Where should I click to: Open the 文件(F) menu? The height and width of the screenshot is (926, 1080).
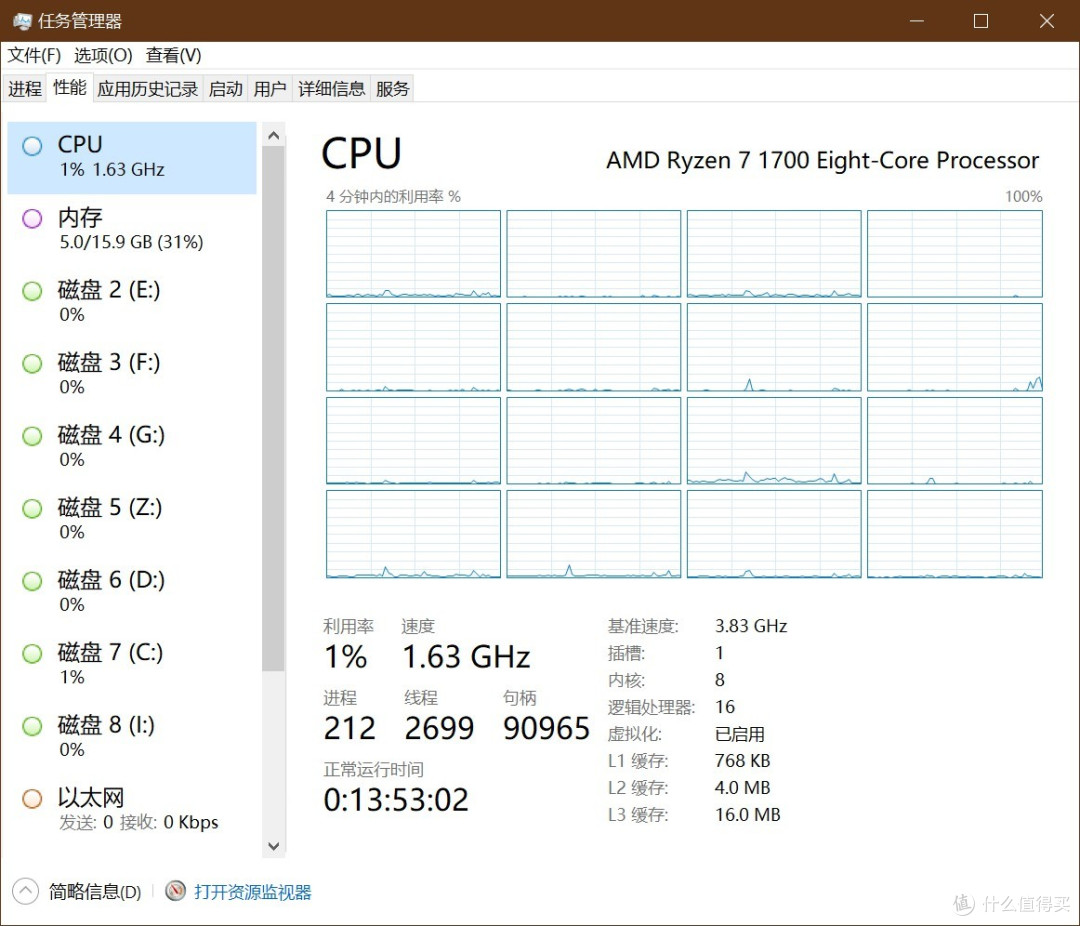click(x=34, y=55)
